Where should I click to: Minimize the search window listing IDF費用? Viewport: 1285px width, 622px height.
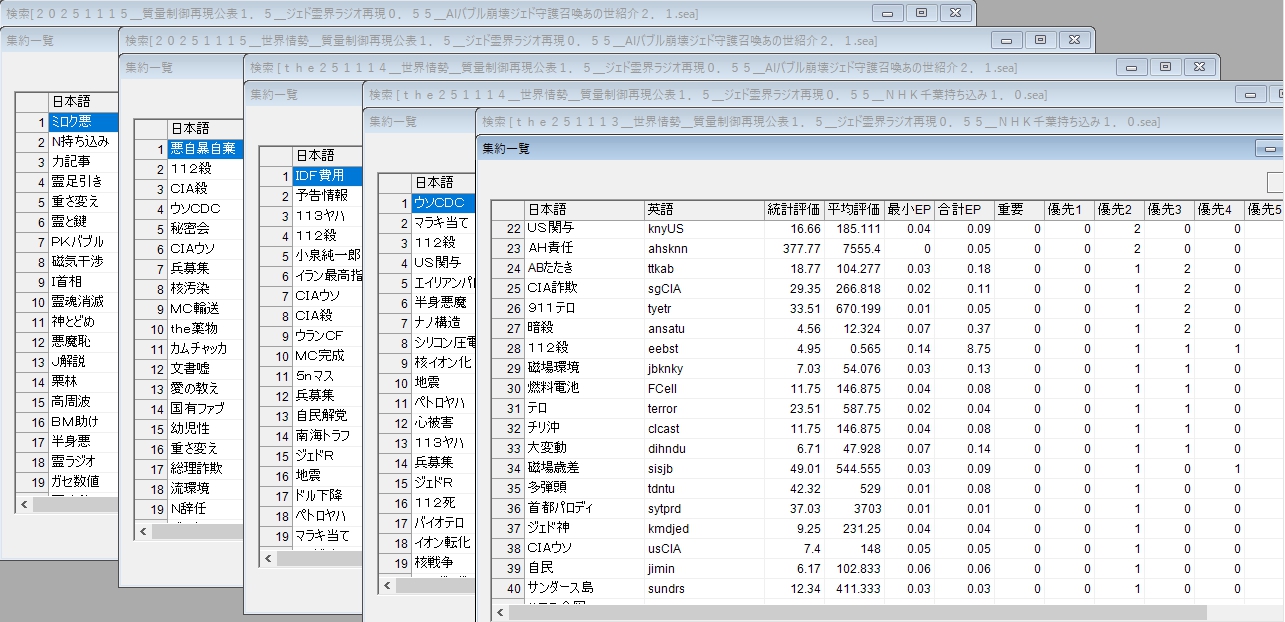click(x=1131, y=67)
